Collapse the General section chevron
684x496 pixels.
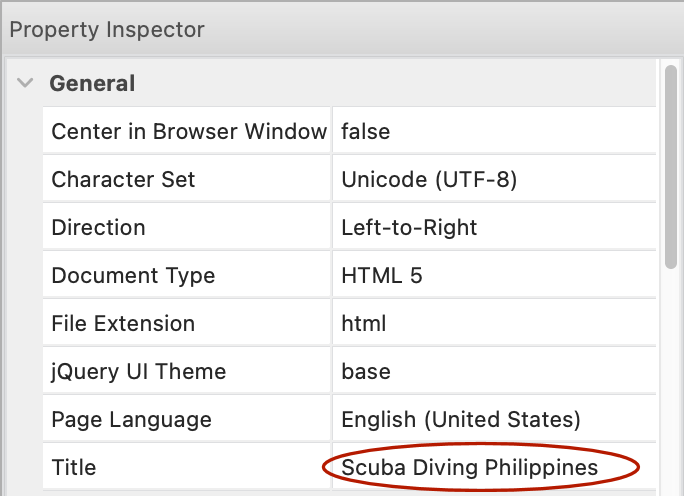pos(25,84)
